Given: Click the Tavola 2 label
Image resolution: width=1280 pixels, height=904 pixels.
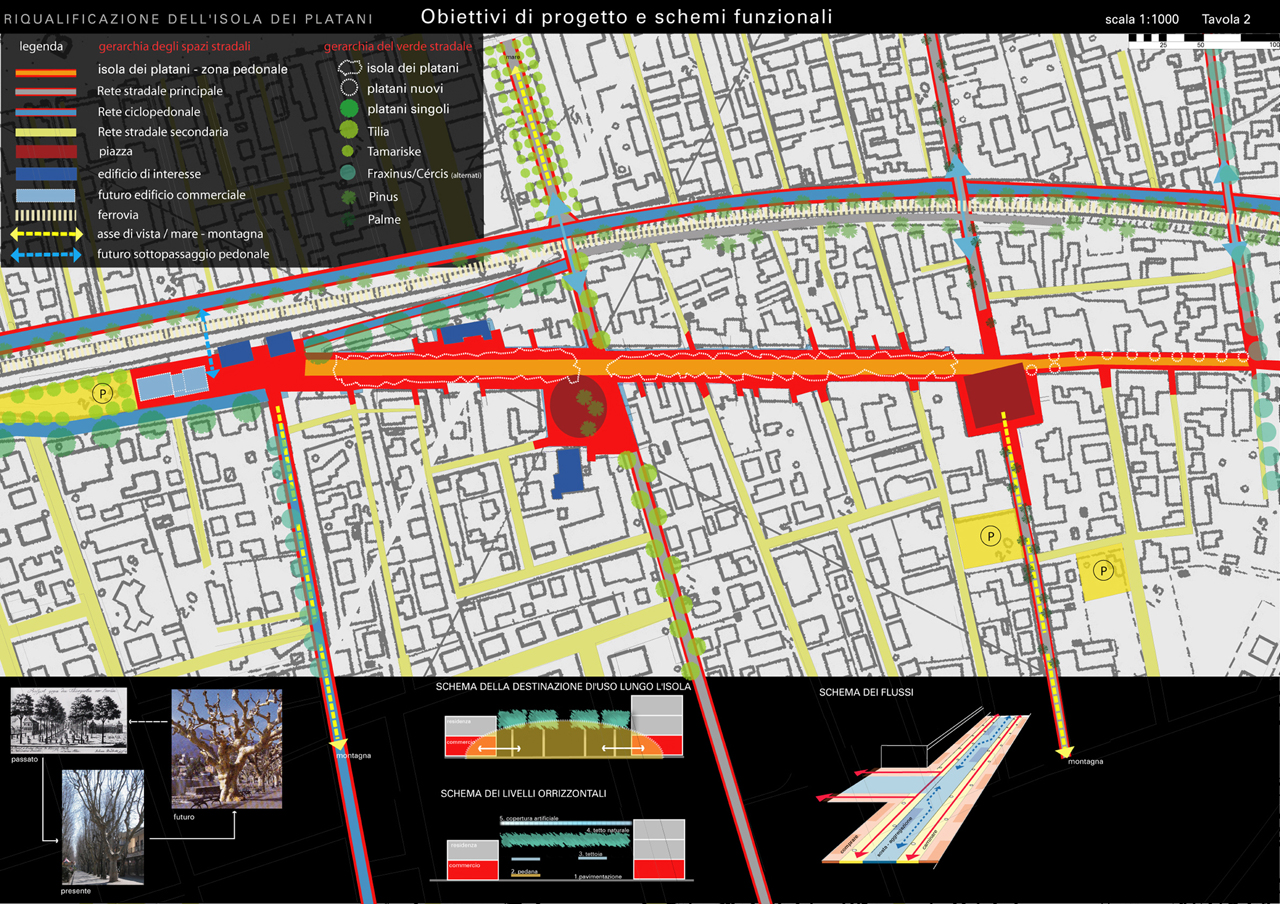Looking at the screenshot, I should (x=1226, y=19).
